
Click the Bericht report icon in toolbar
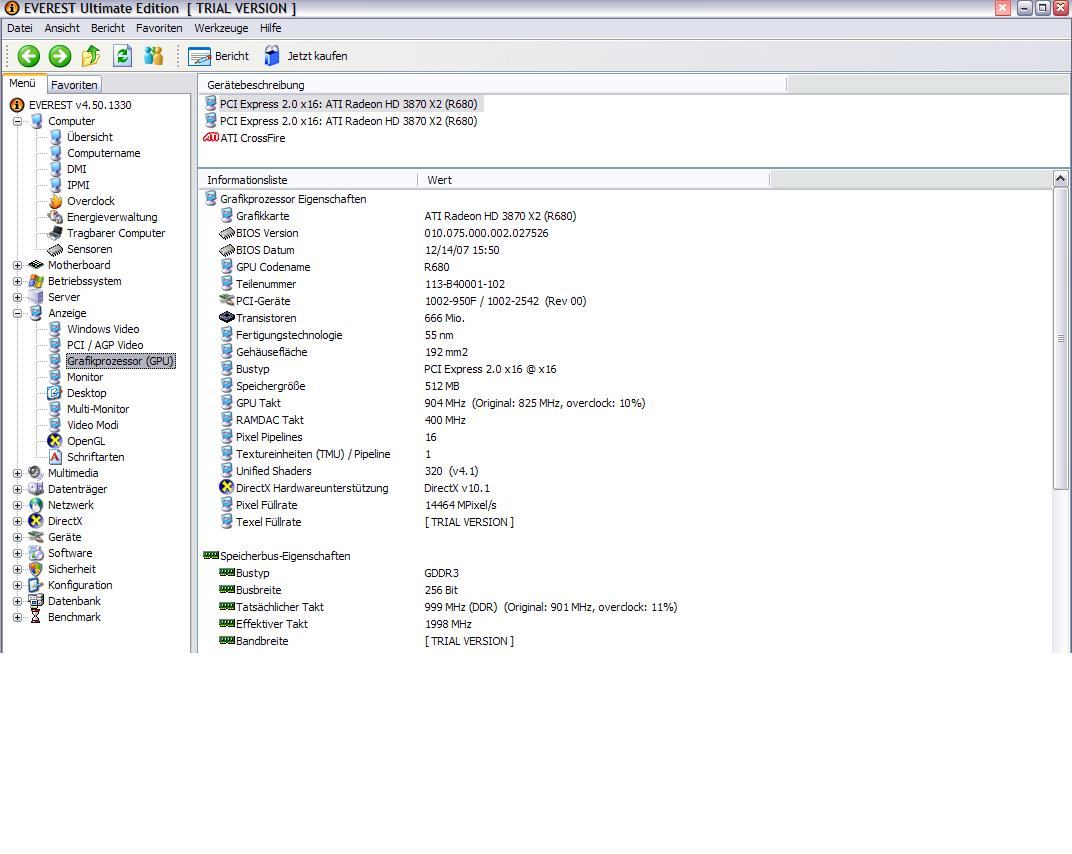(x=199, y=57)
